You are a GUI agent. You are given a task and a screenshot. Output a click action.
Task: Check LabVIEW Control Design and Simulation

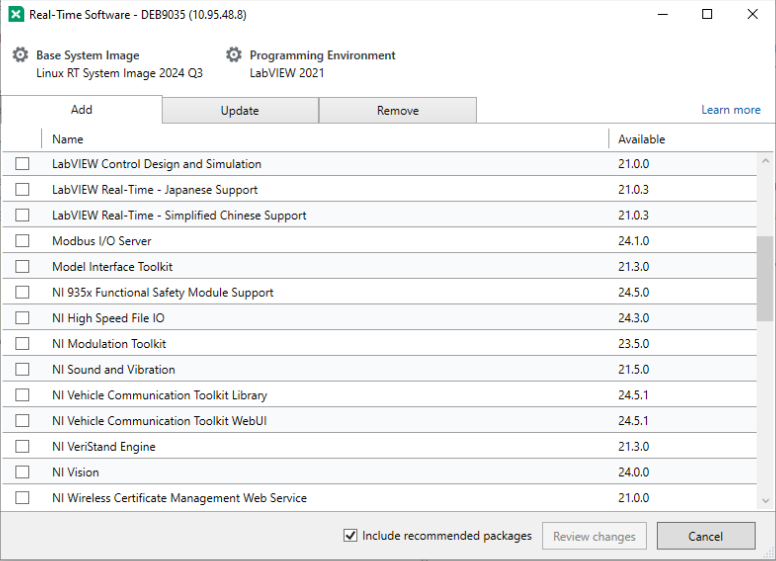click(x=22, y=164)
